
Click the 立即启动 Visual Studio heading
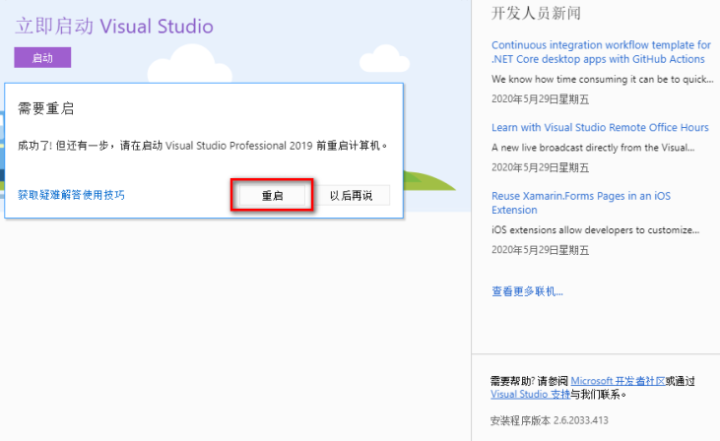click(114, 26)
